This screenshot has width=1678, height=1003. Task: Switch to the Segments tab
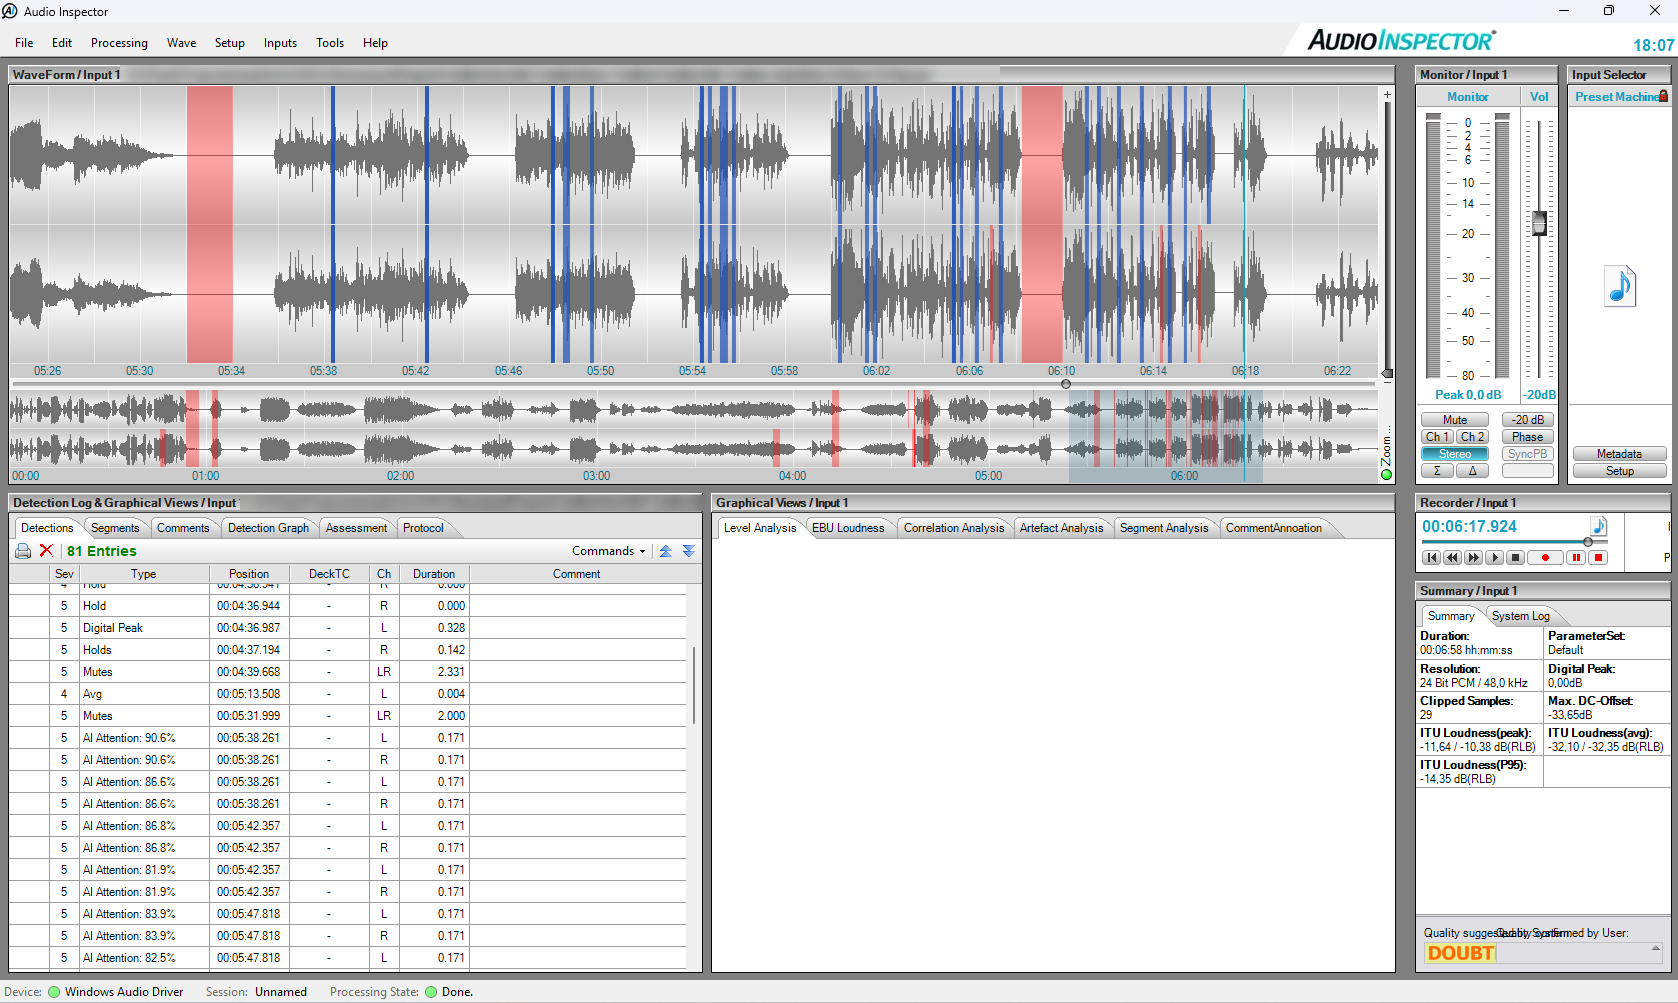115,528
